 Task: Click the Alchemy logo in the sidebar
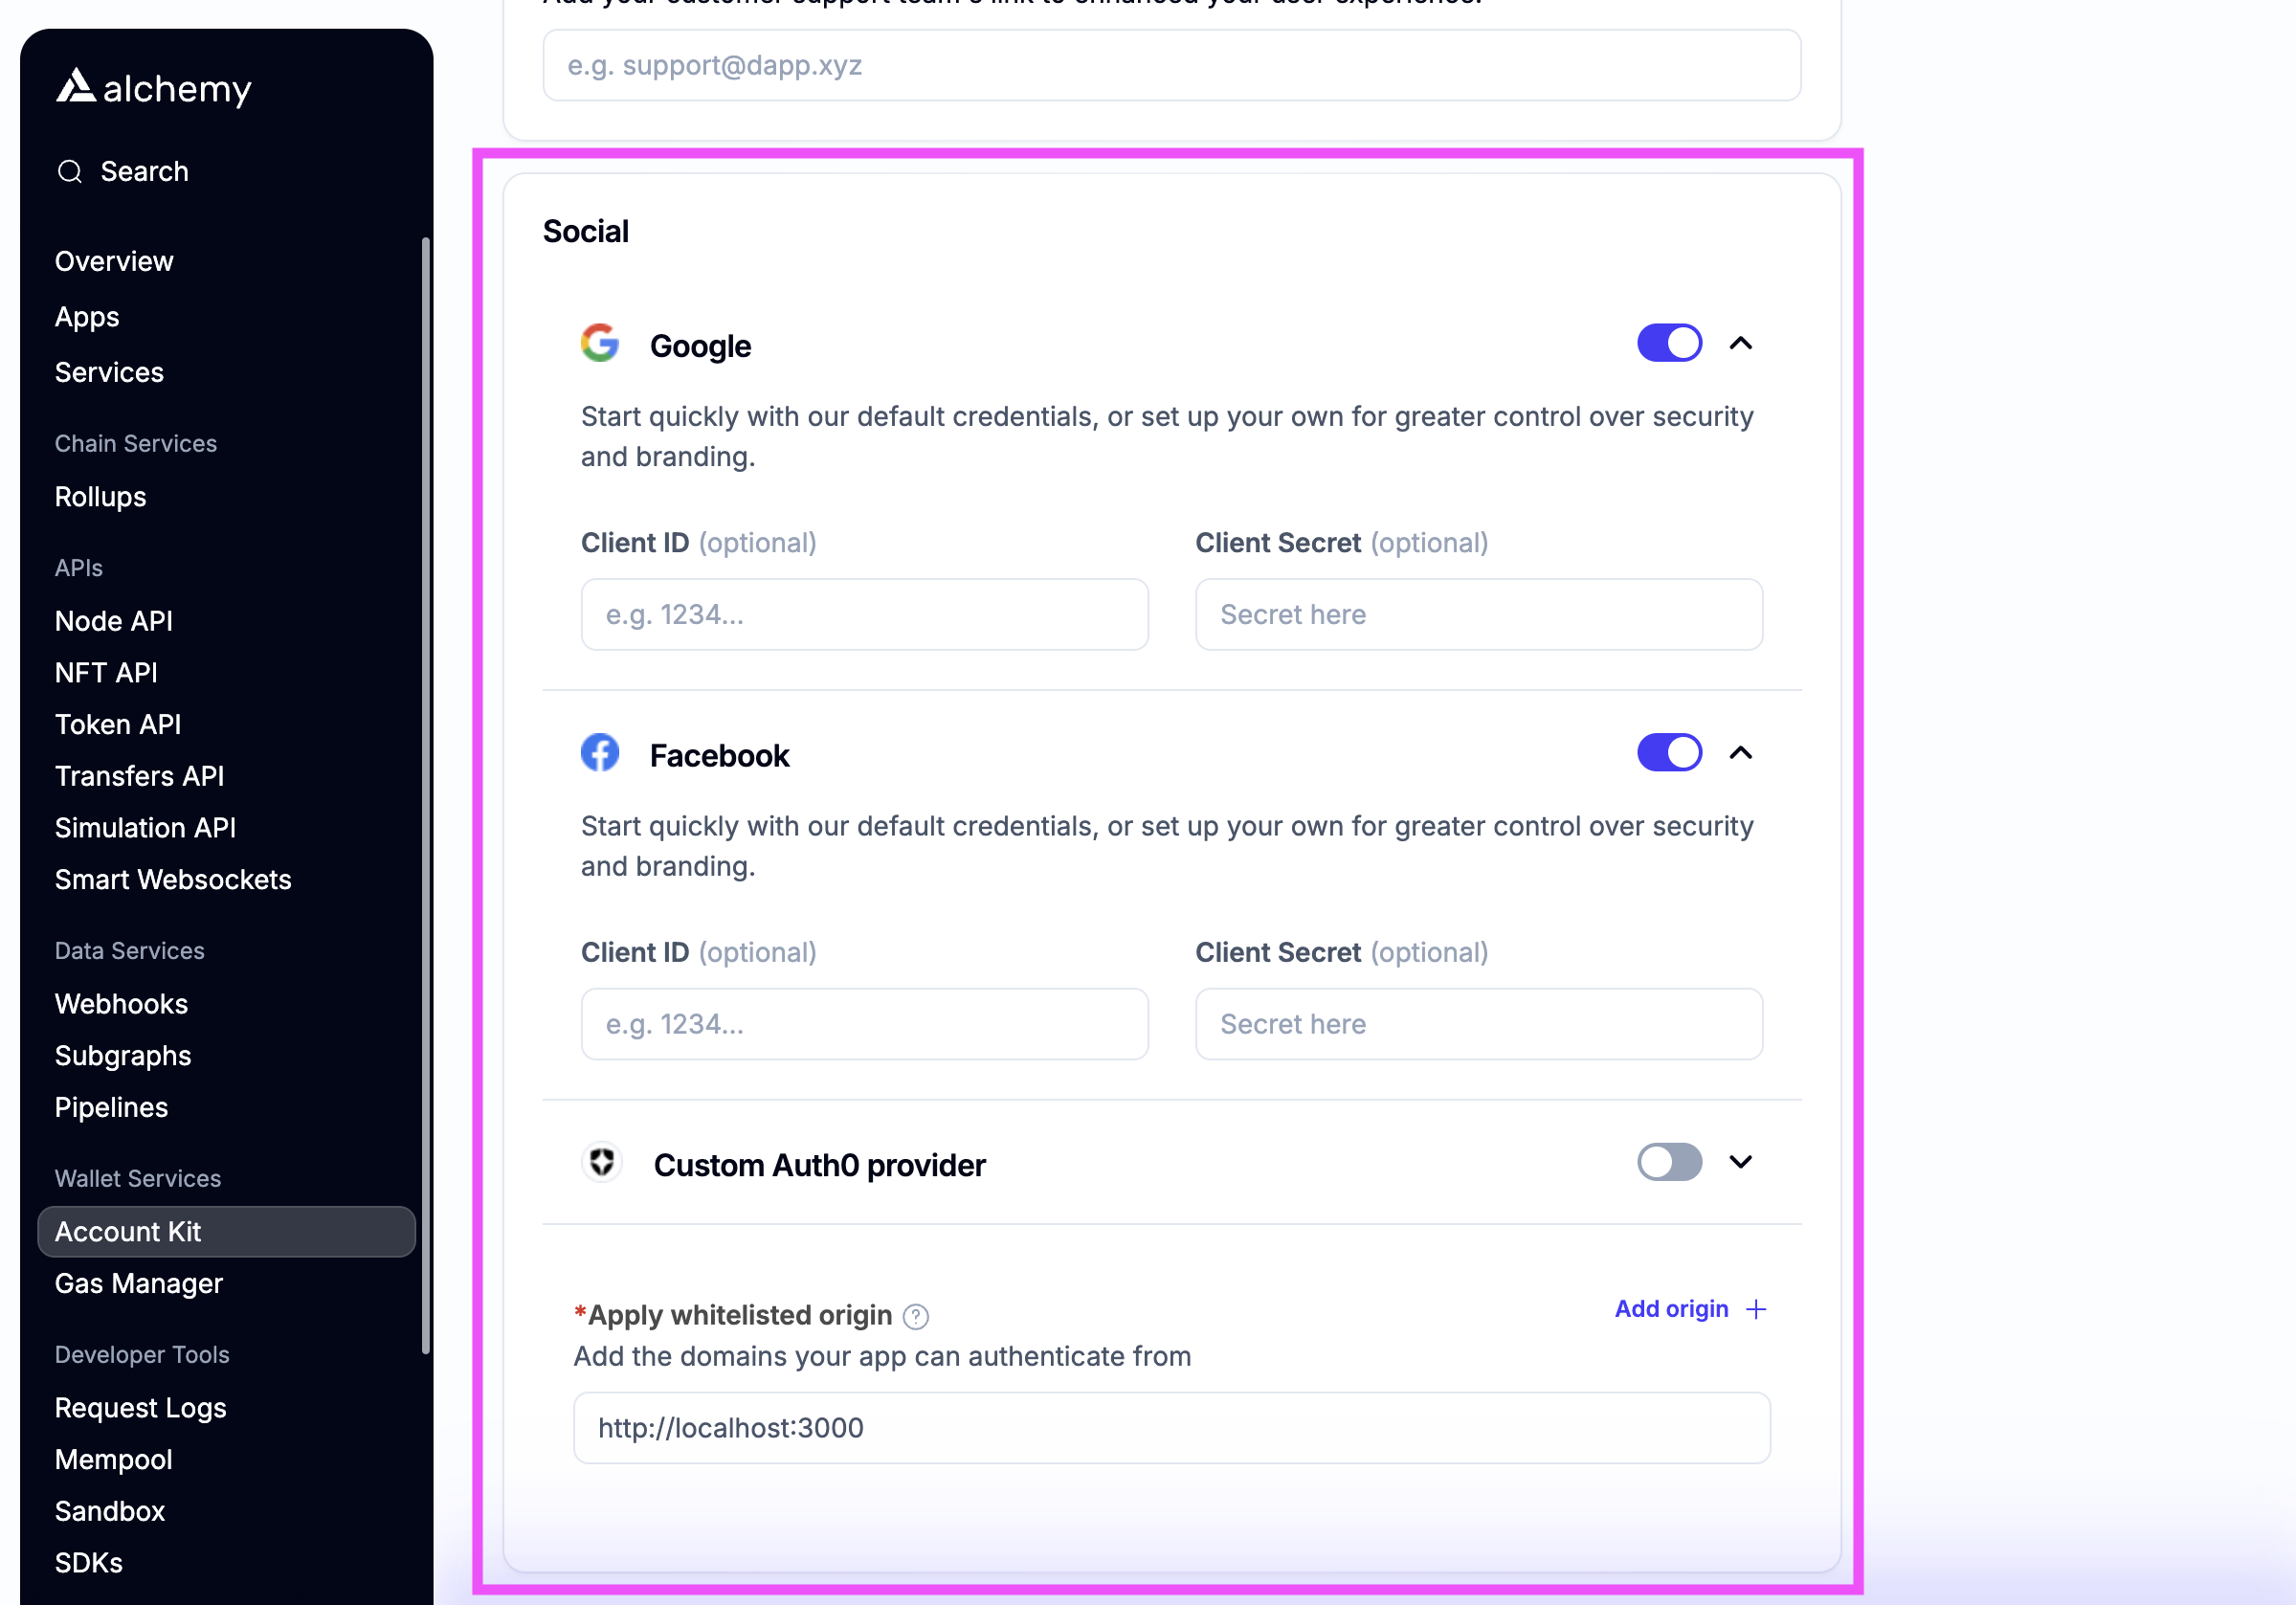[x=152, y=88]
